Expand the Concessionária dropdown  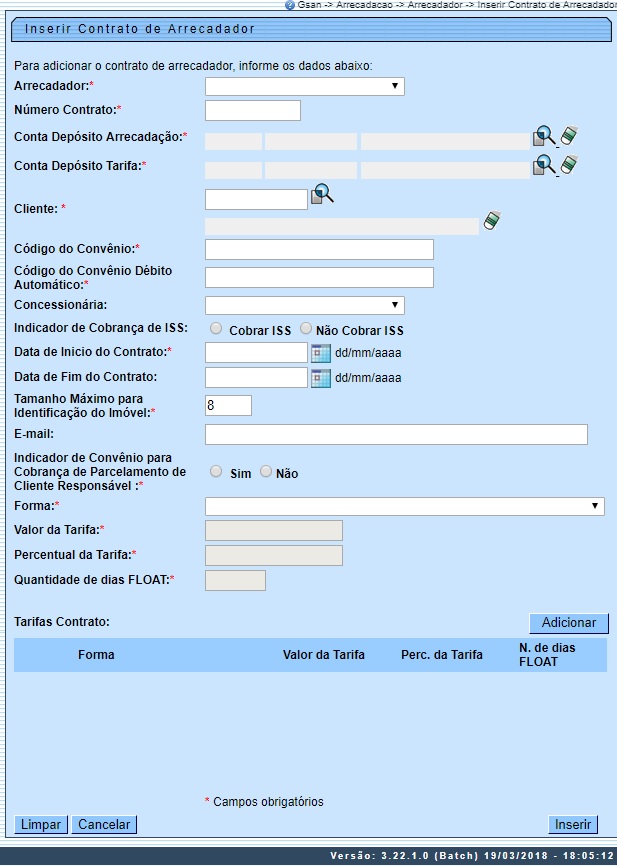pyautogui.click(x=305, y=305)
